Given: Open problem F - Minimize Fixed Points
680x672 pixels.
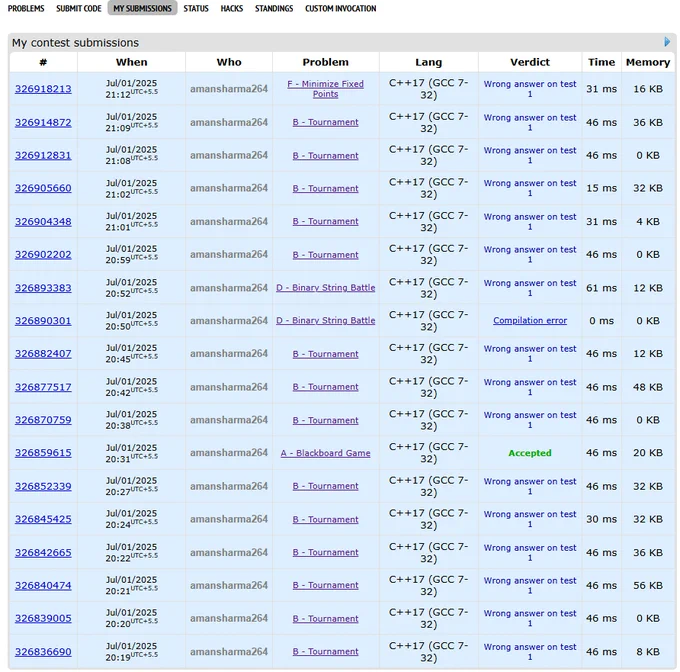Looking at the screenshot, I should click(326, 89).
